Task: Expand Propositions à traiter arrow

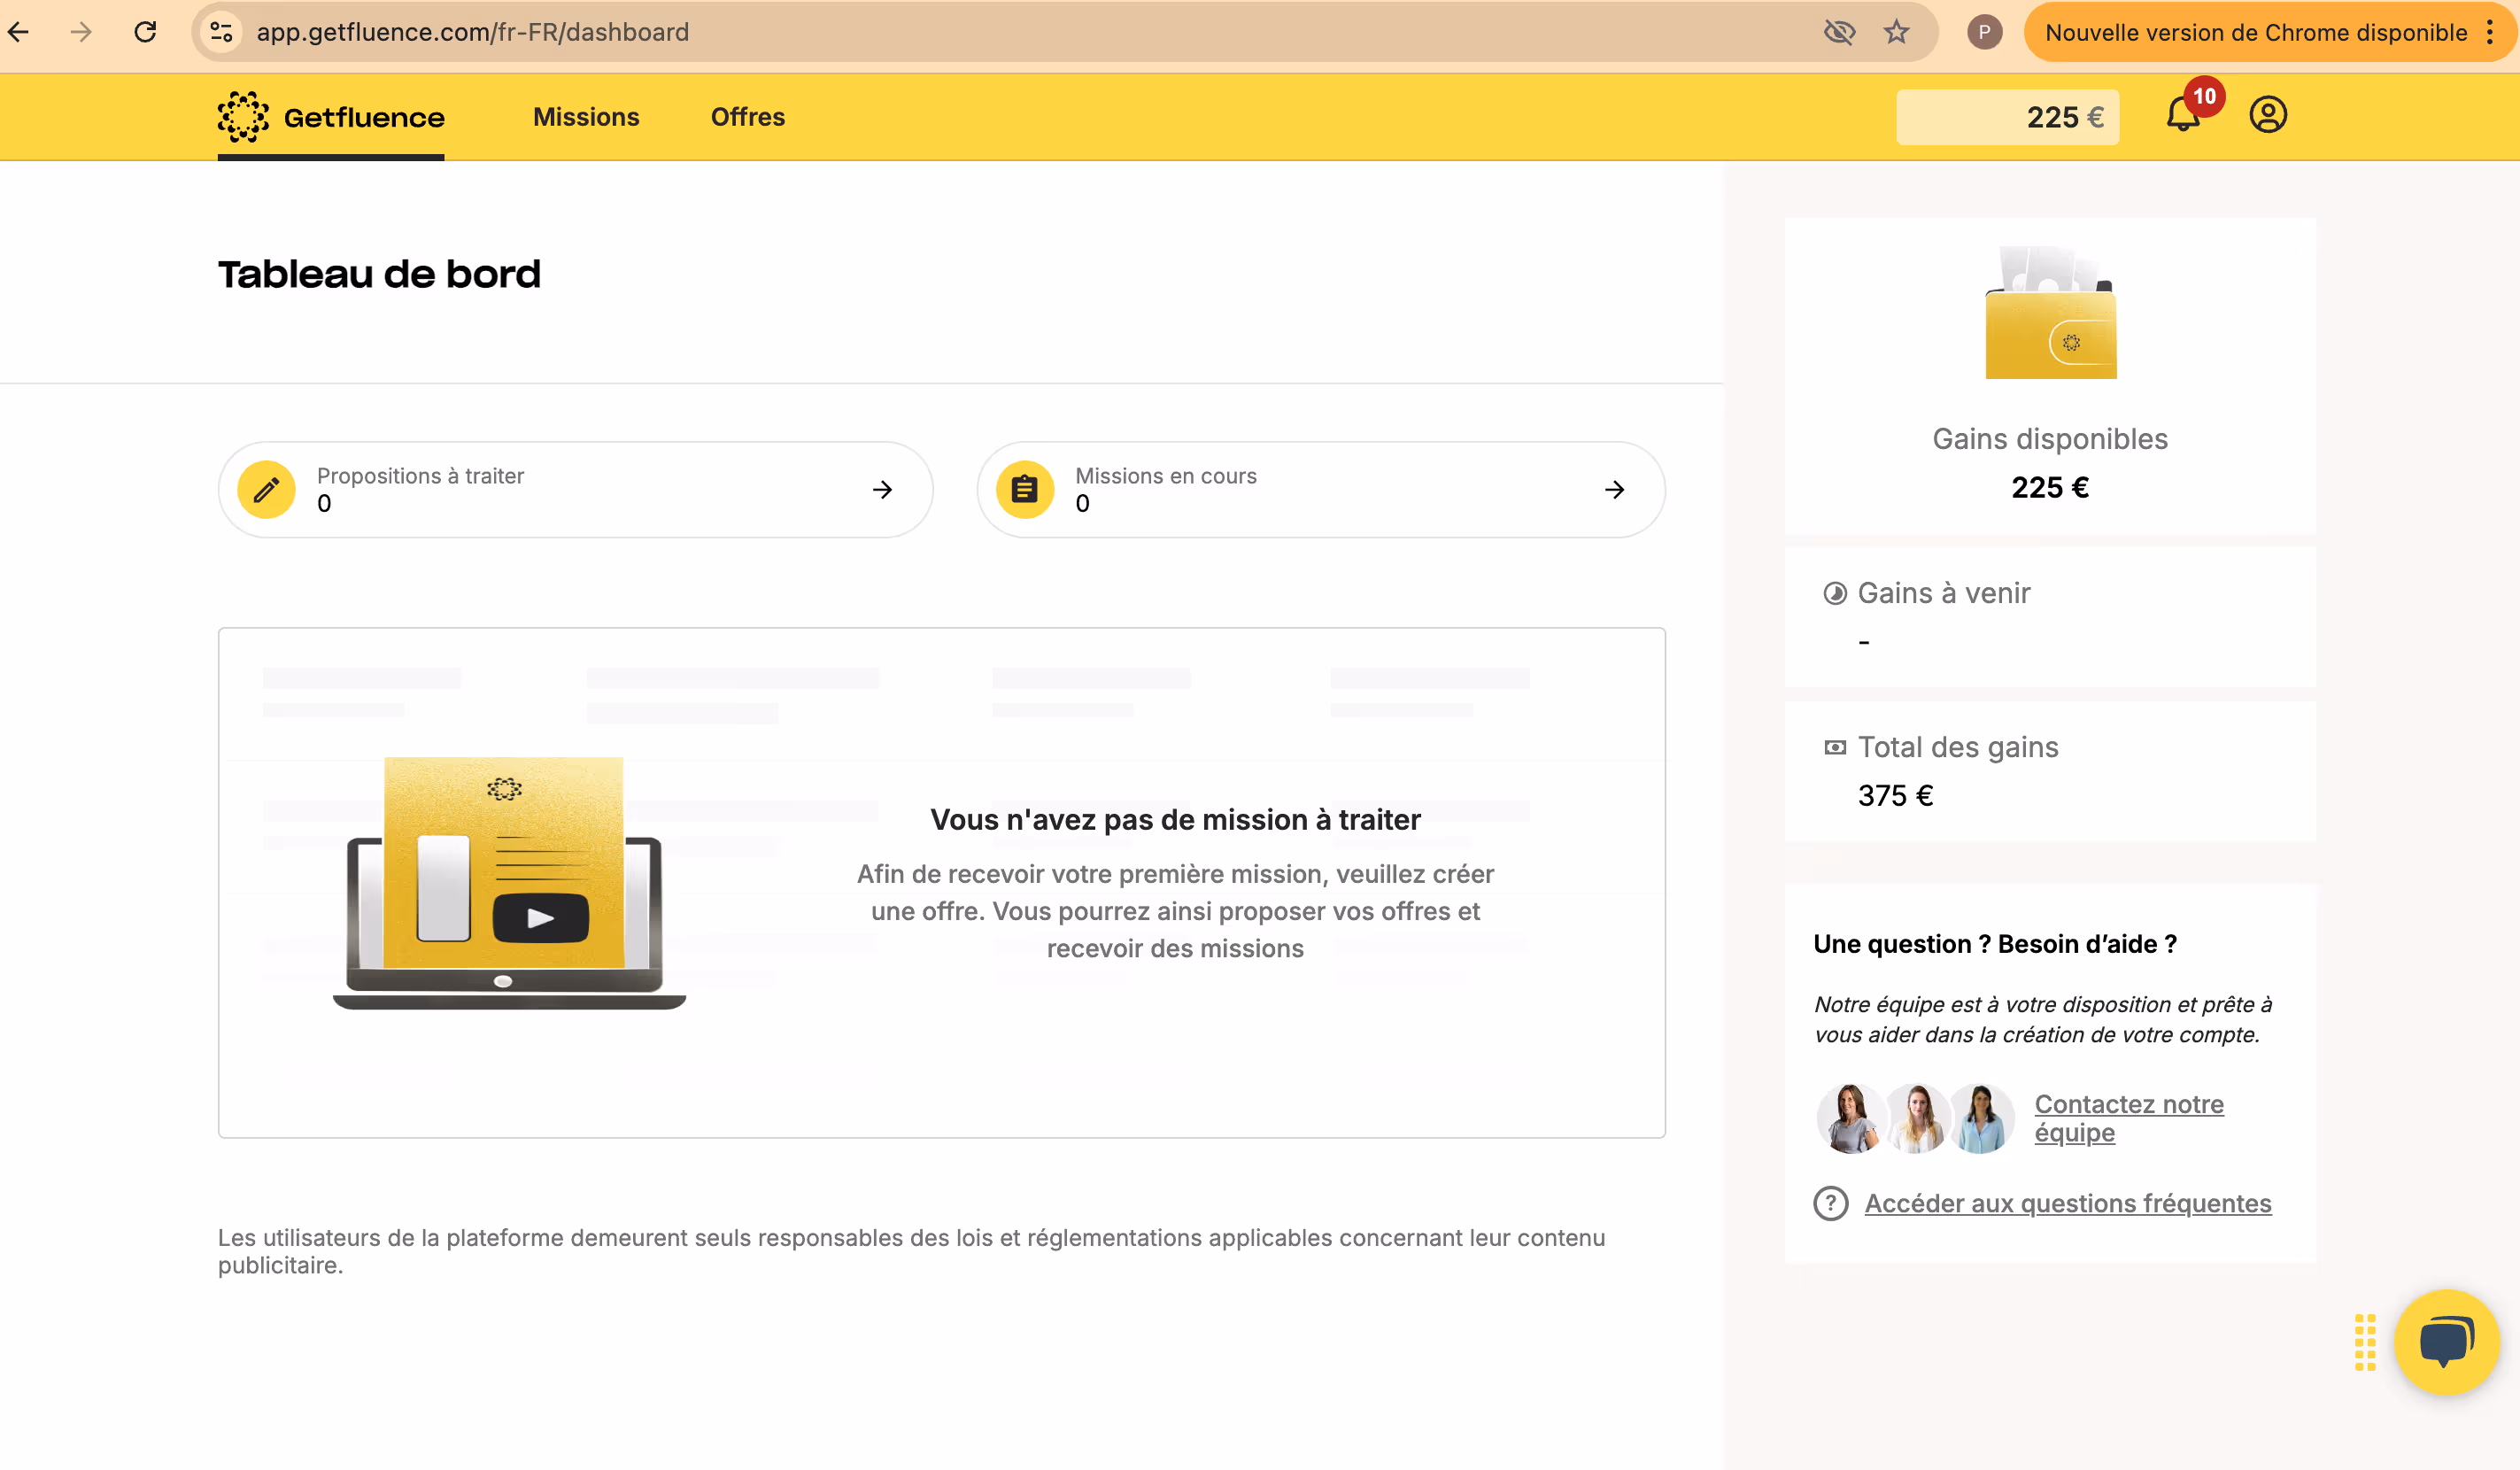Action: tap(882, 490)
